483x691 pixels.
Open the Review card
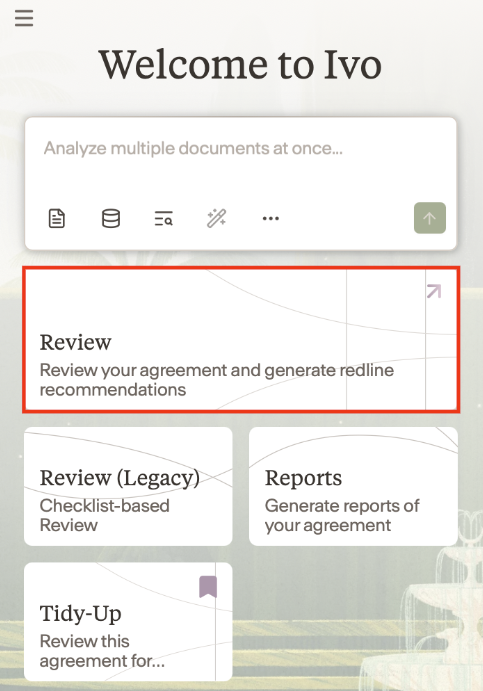coord(241,339)
